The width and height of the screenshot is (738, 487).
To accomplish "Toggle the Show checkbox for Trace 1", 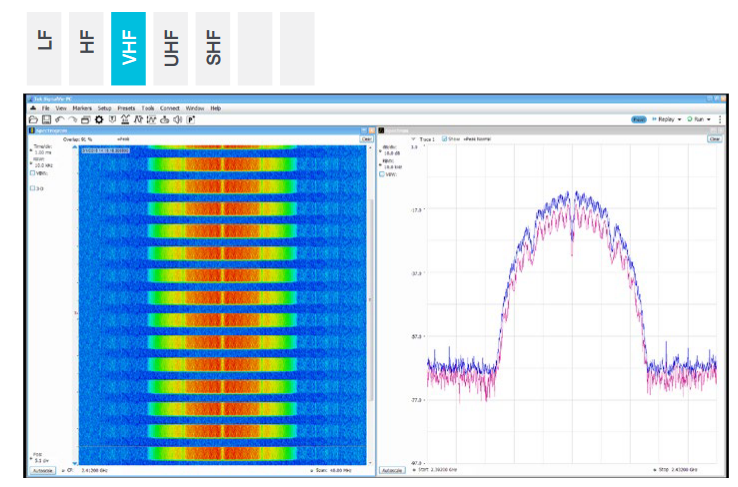I will tap(445, 139).
